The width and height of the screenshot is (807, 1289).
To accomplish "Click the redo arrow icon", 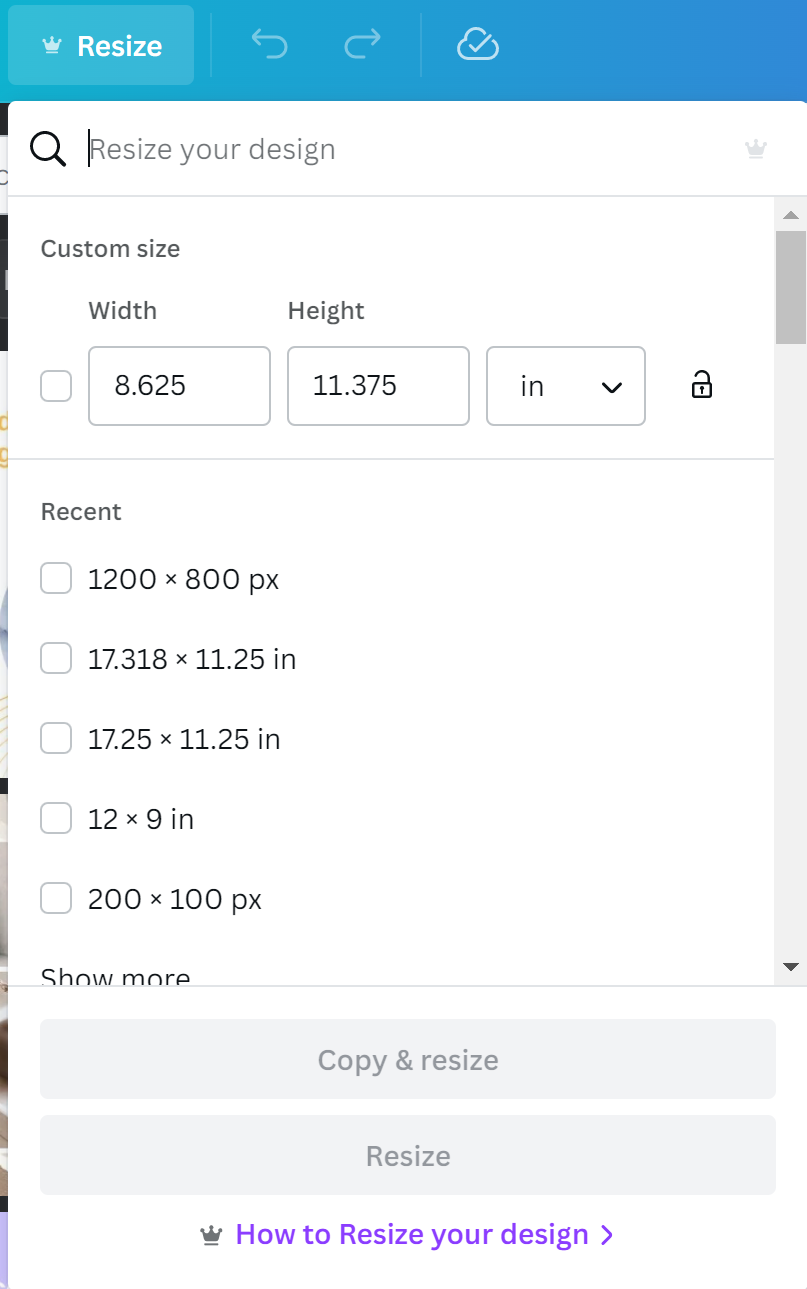I will [x=362, y=44].
